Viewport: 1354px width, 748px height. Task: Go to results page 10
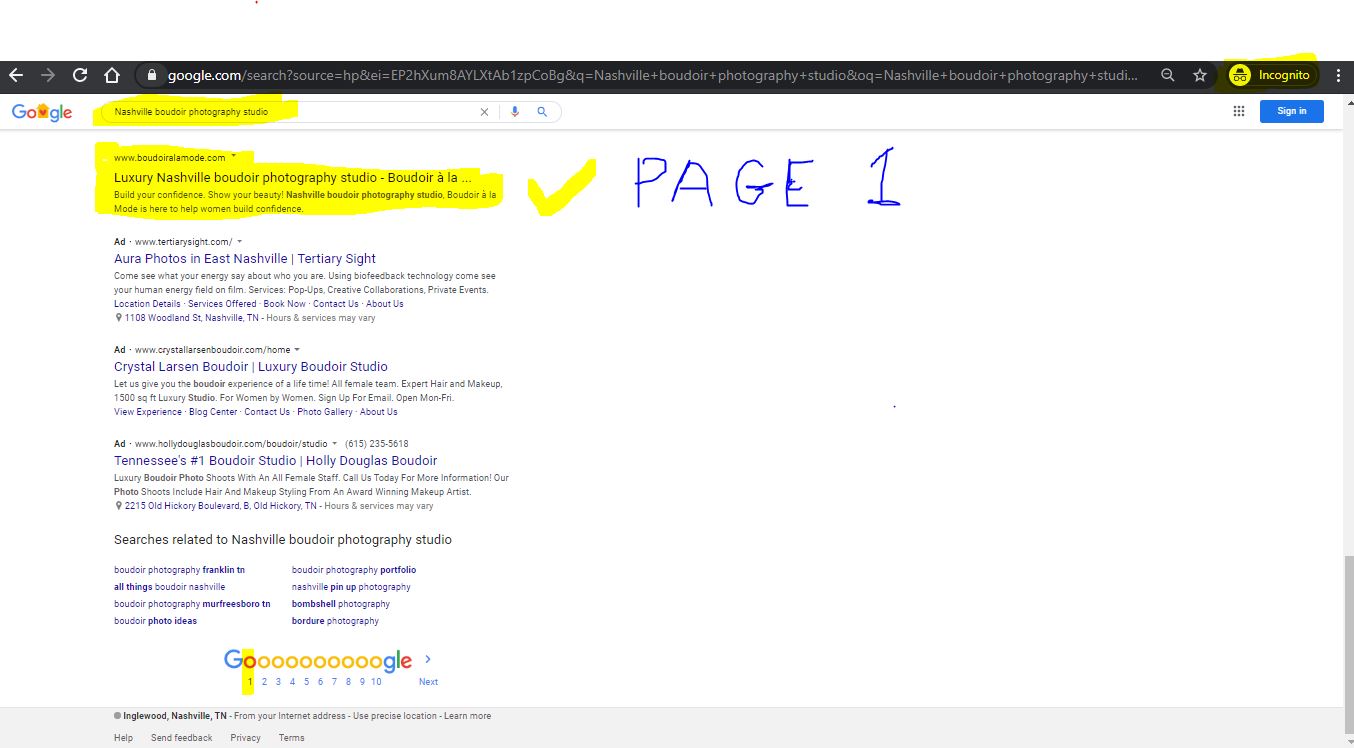pyautogui.click(x=376, y=682)
